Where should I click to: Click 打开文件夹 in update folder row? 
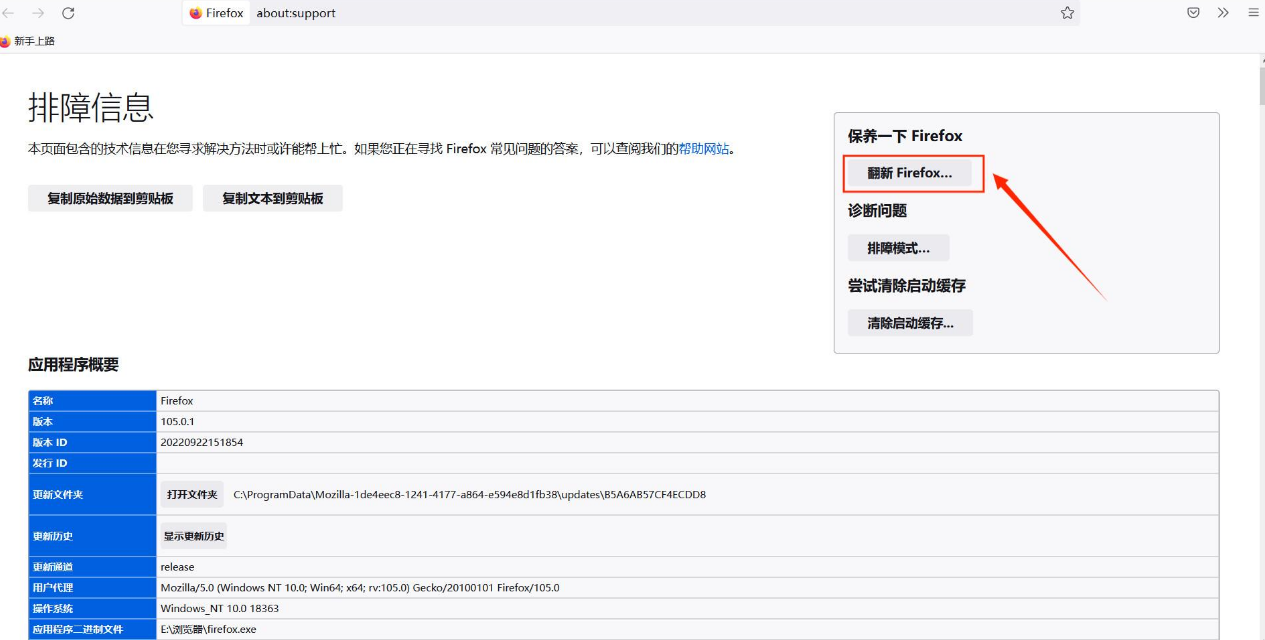coord(192,494)
